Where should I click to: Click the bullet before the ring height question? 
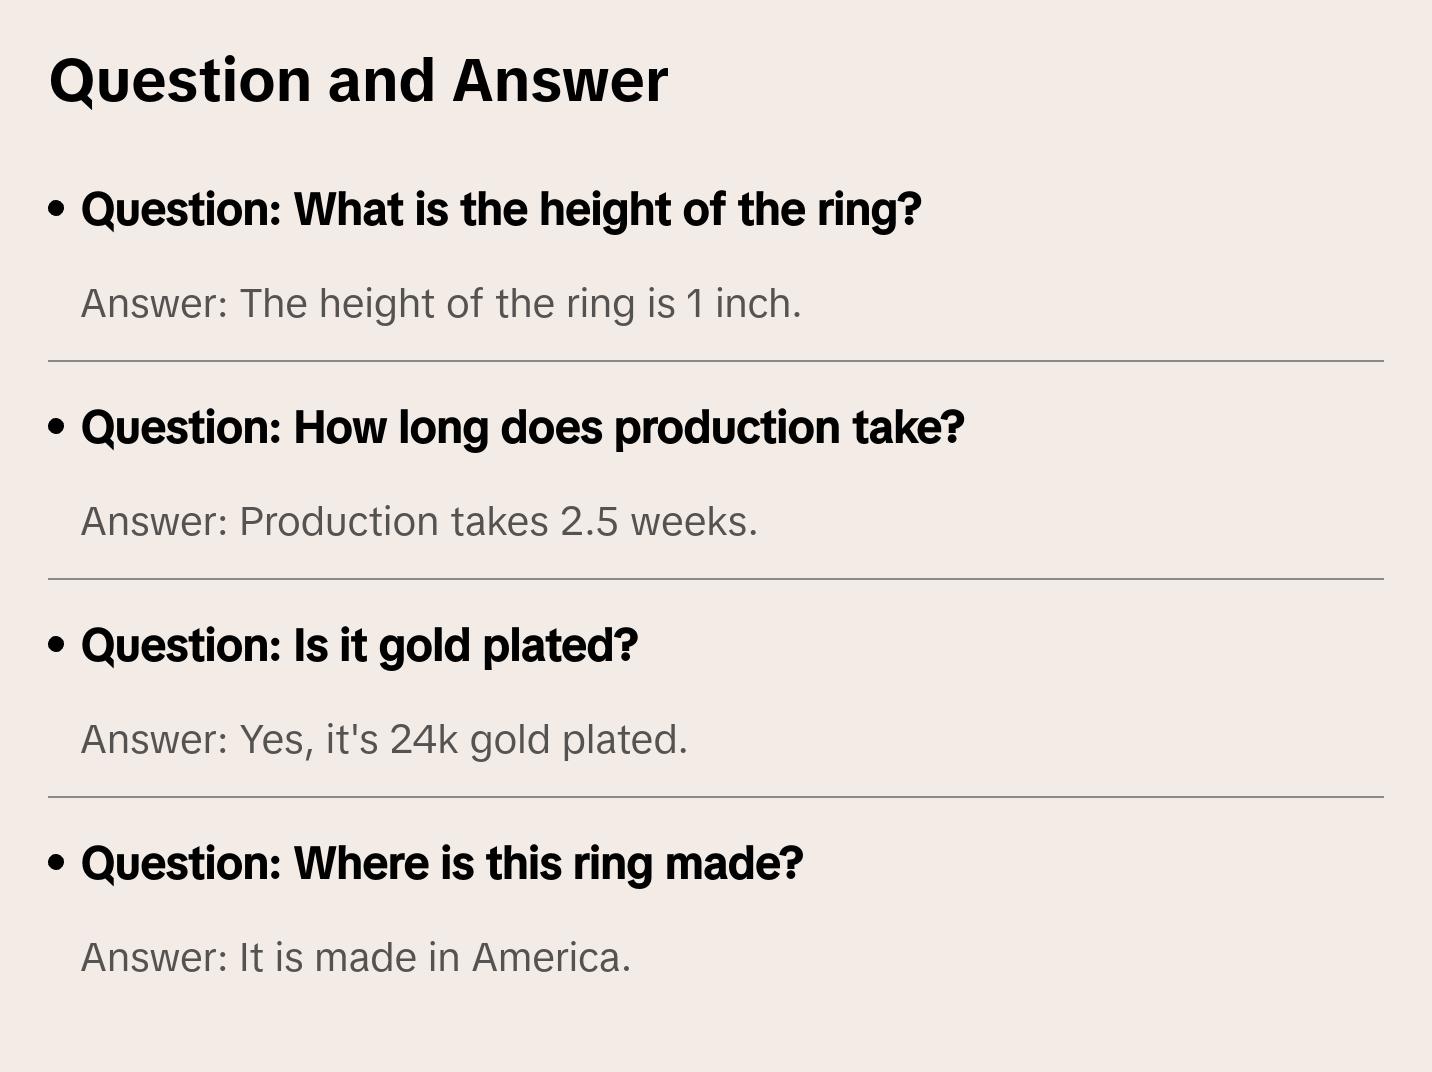[x=57, y=209]
